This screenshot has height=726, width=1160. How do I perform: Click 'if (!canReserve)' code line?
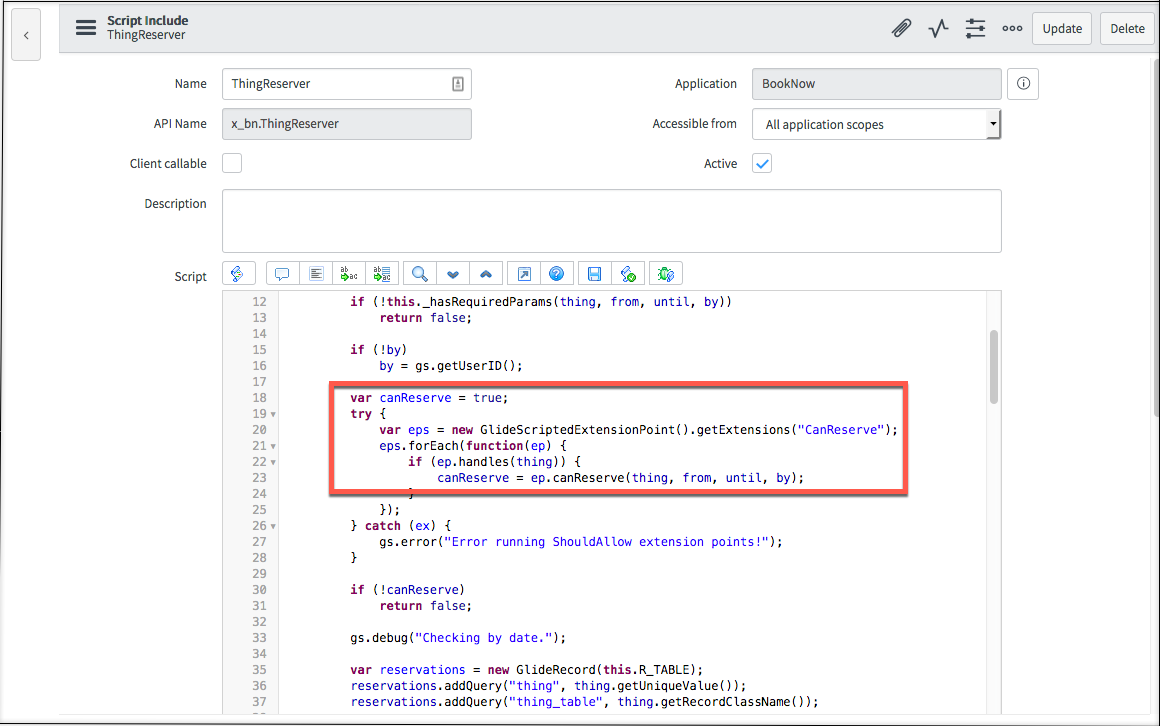tap(408, 590)
